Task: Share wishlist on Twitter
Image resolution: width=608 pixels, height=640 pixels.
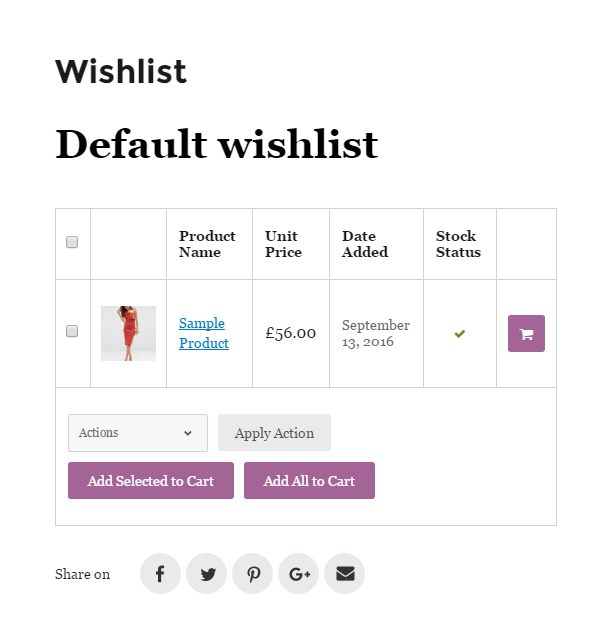Action: pyautogui.click(x=206, y=573)
